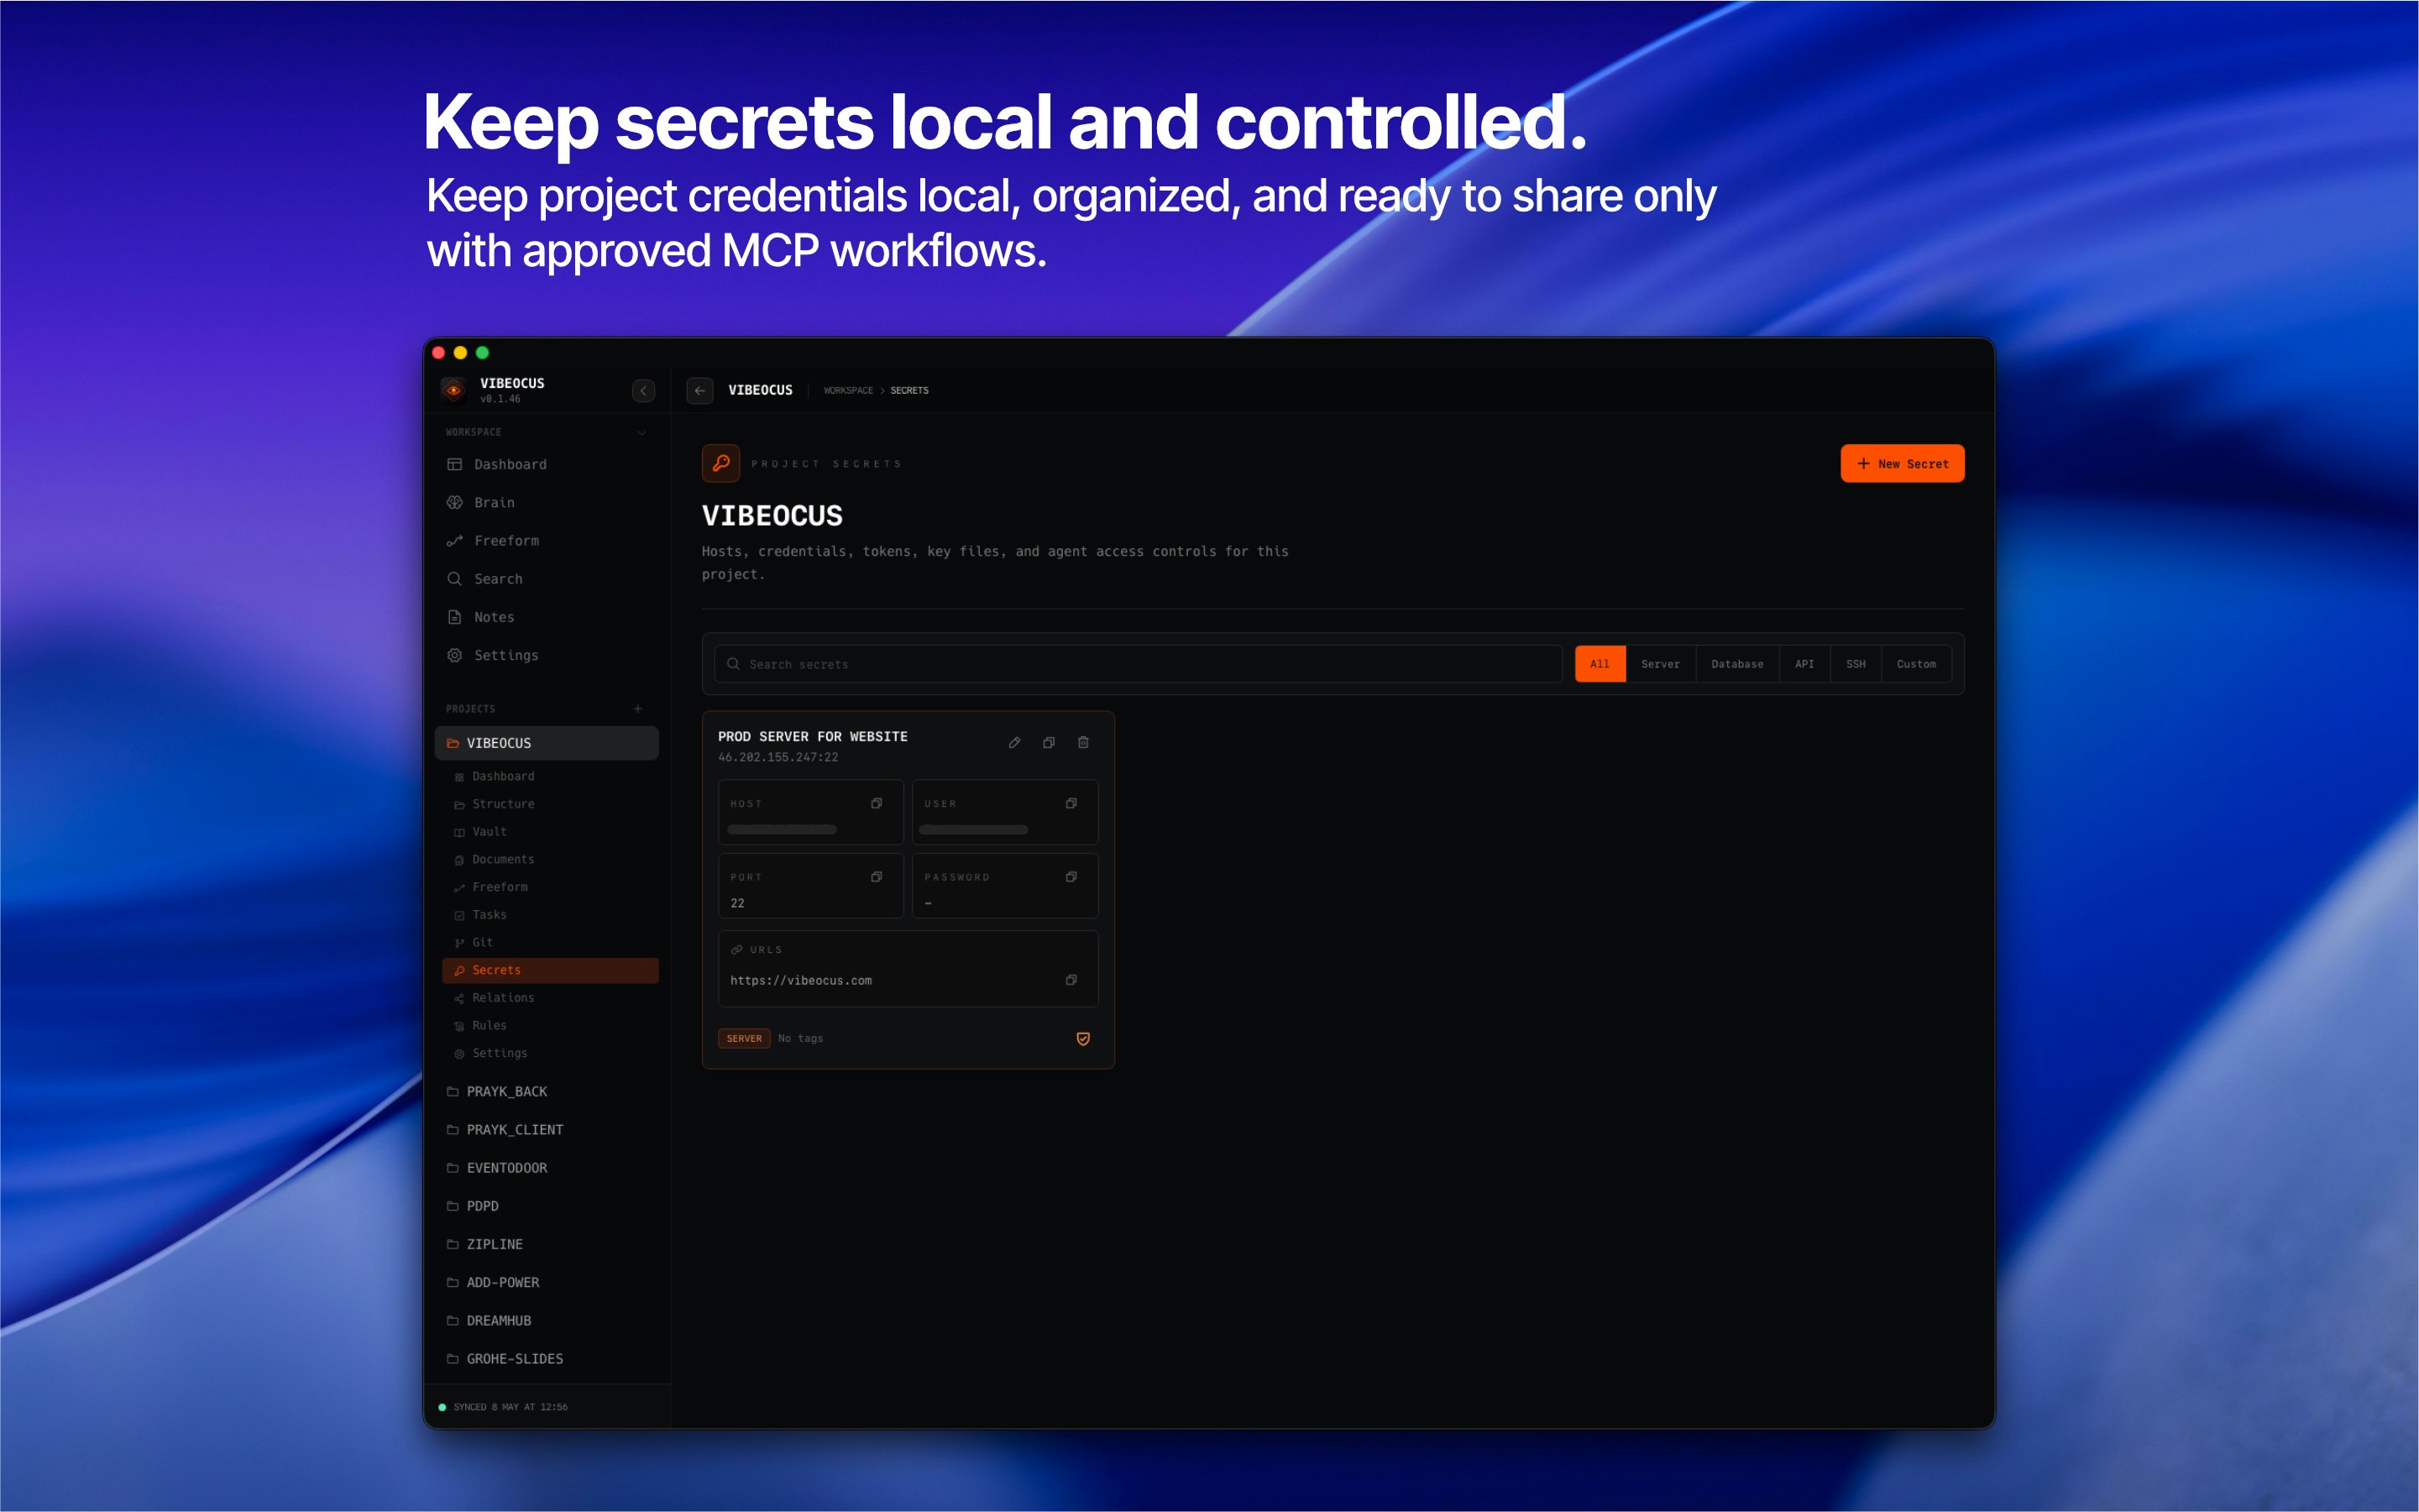The height and width of the screenshot is (1512, 2419).
Task: Copy the PORT value
Action: click(876, 877)
